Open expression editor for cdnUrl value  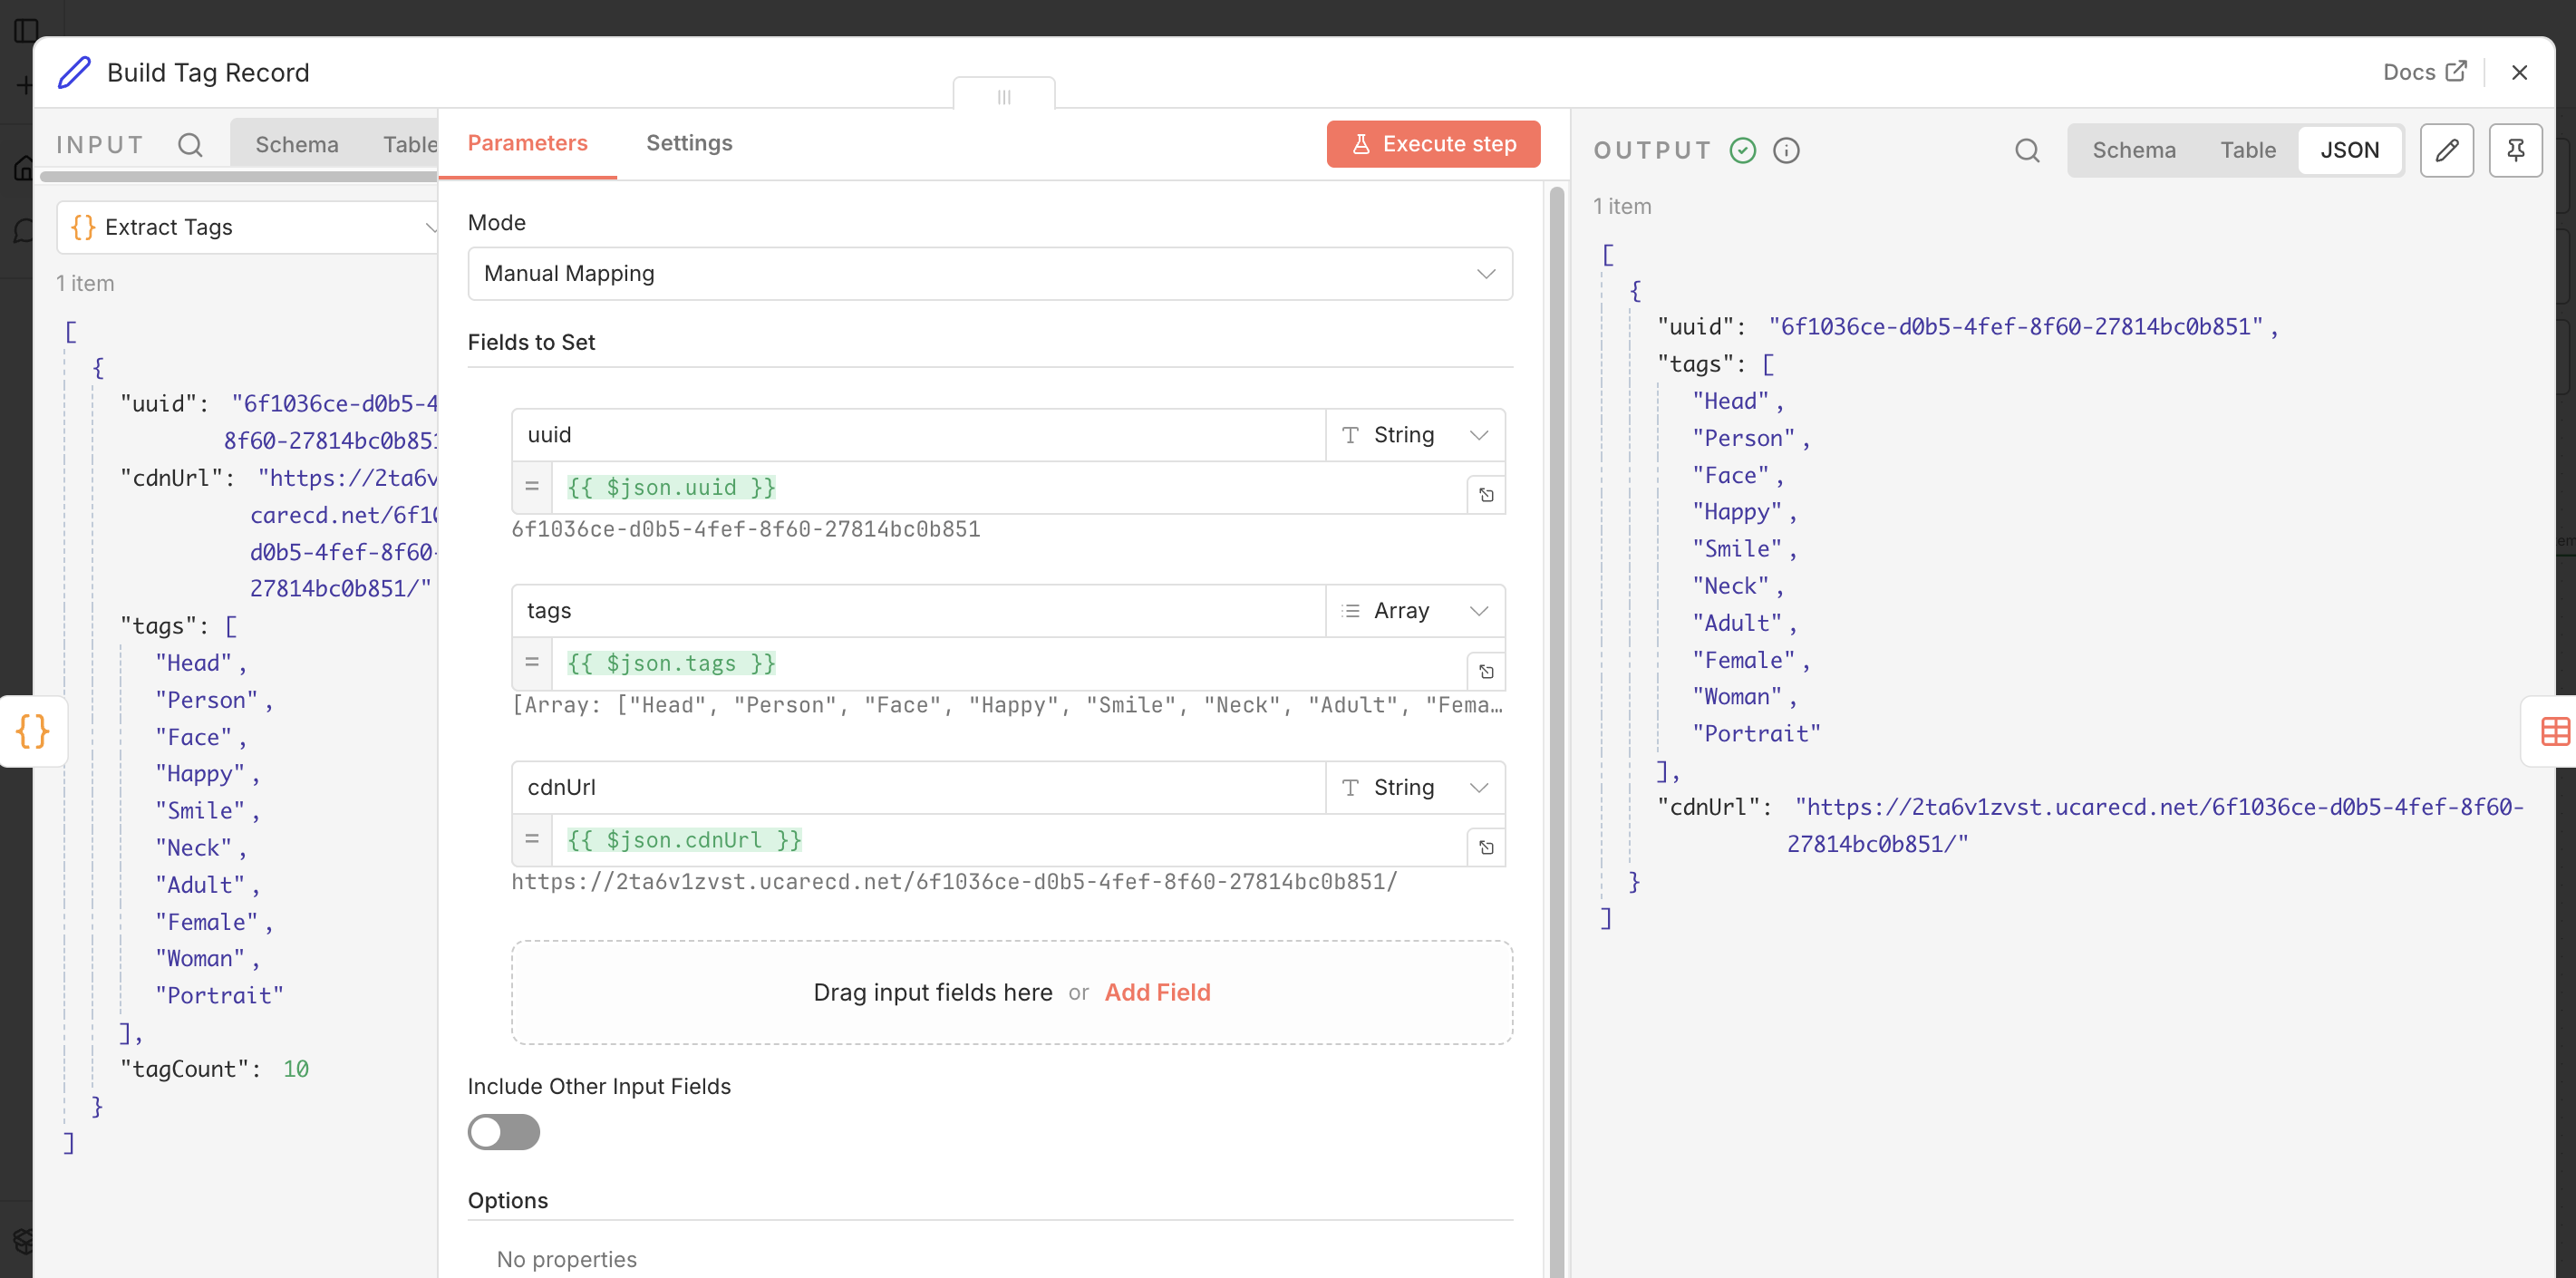click(1486, 847)
